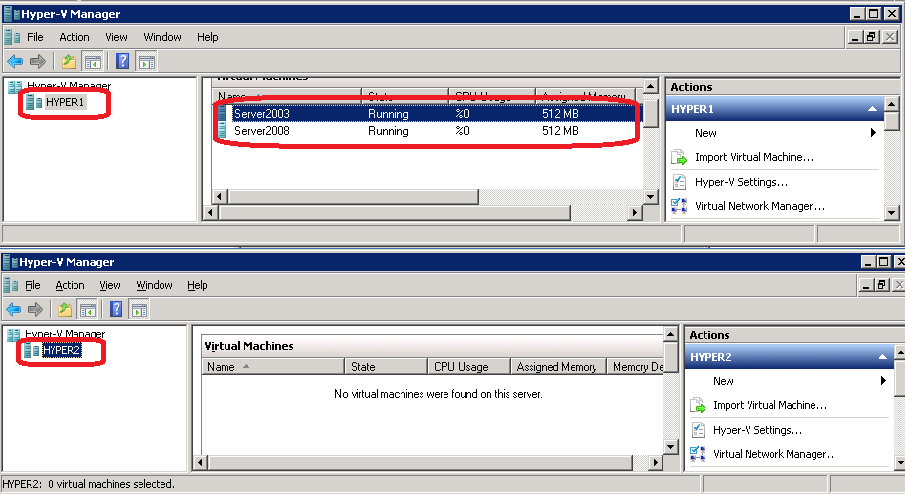Select the Server2008 virtual machine icon
Screen dimensions: 905x494
[x=223, y=131]
